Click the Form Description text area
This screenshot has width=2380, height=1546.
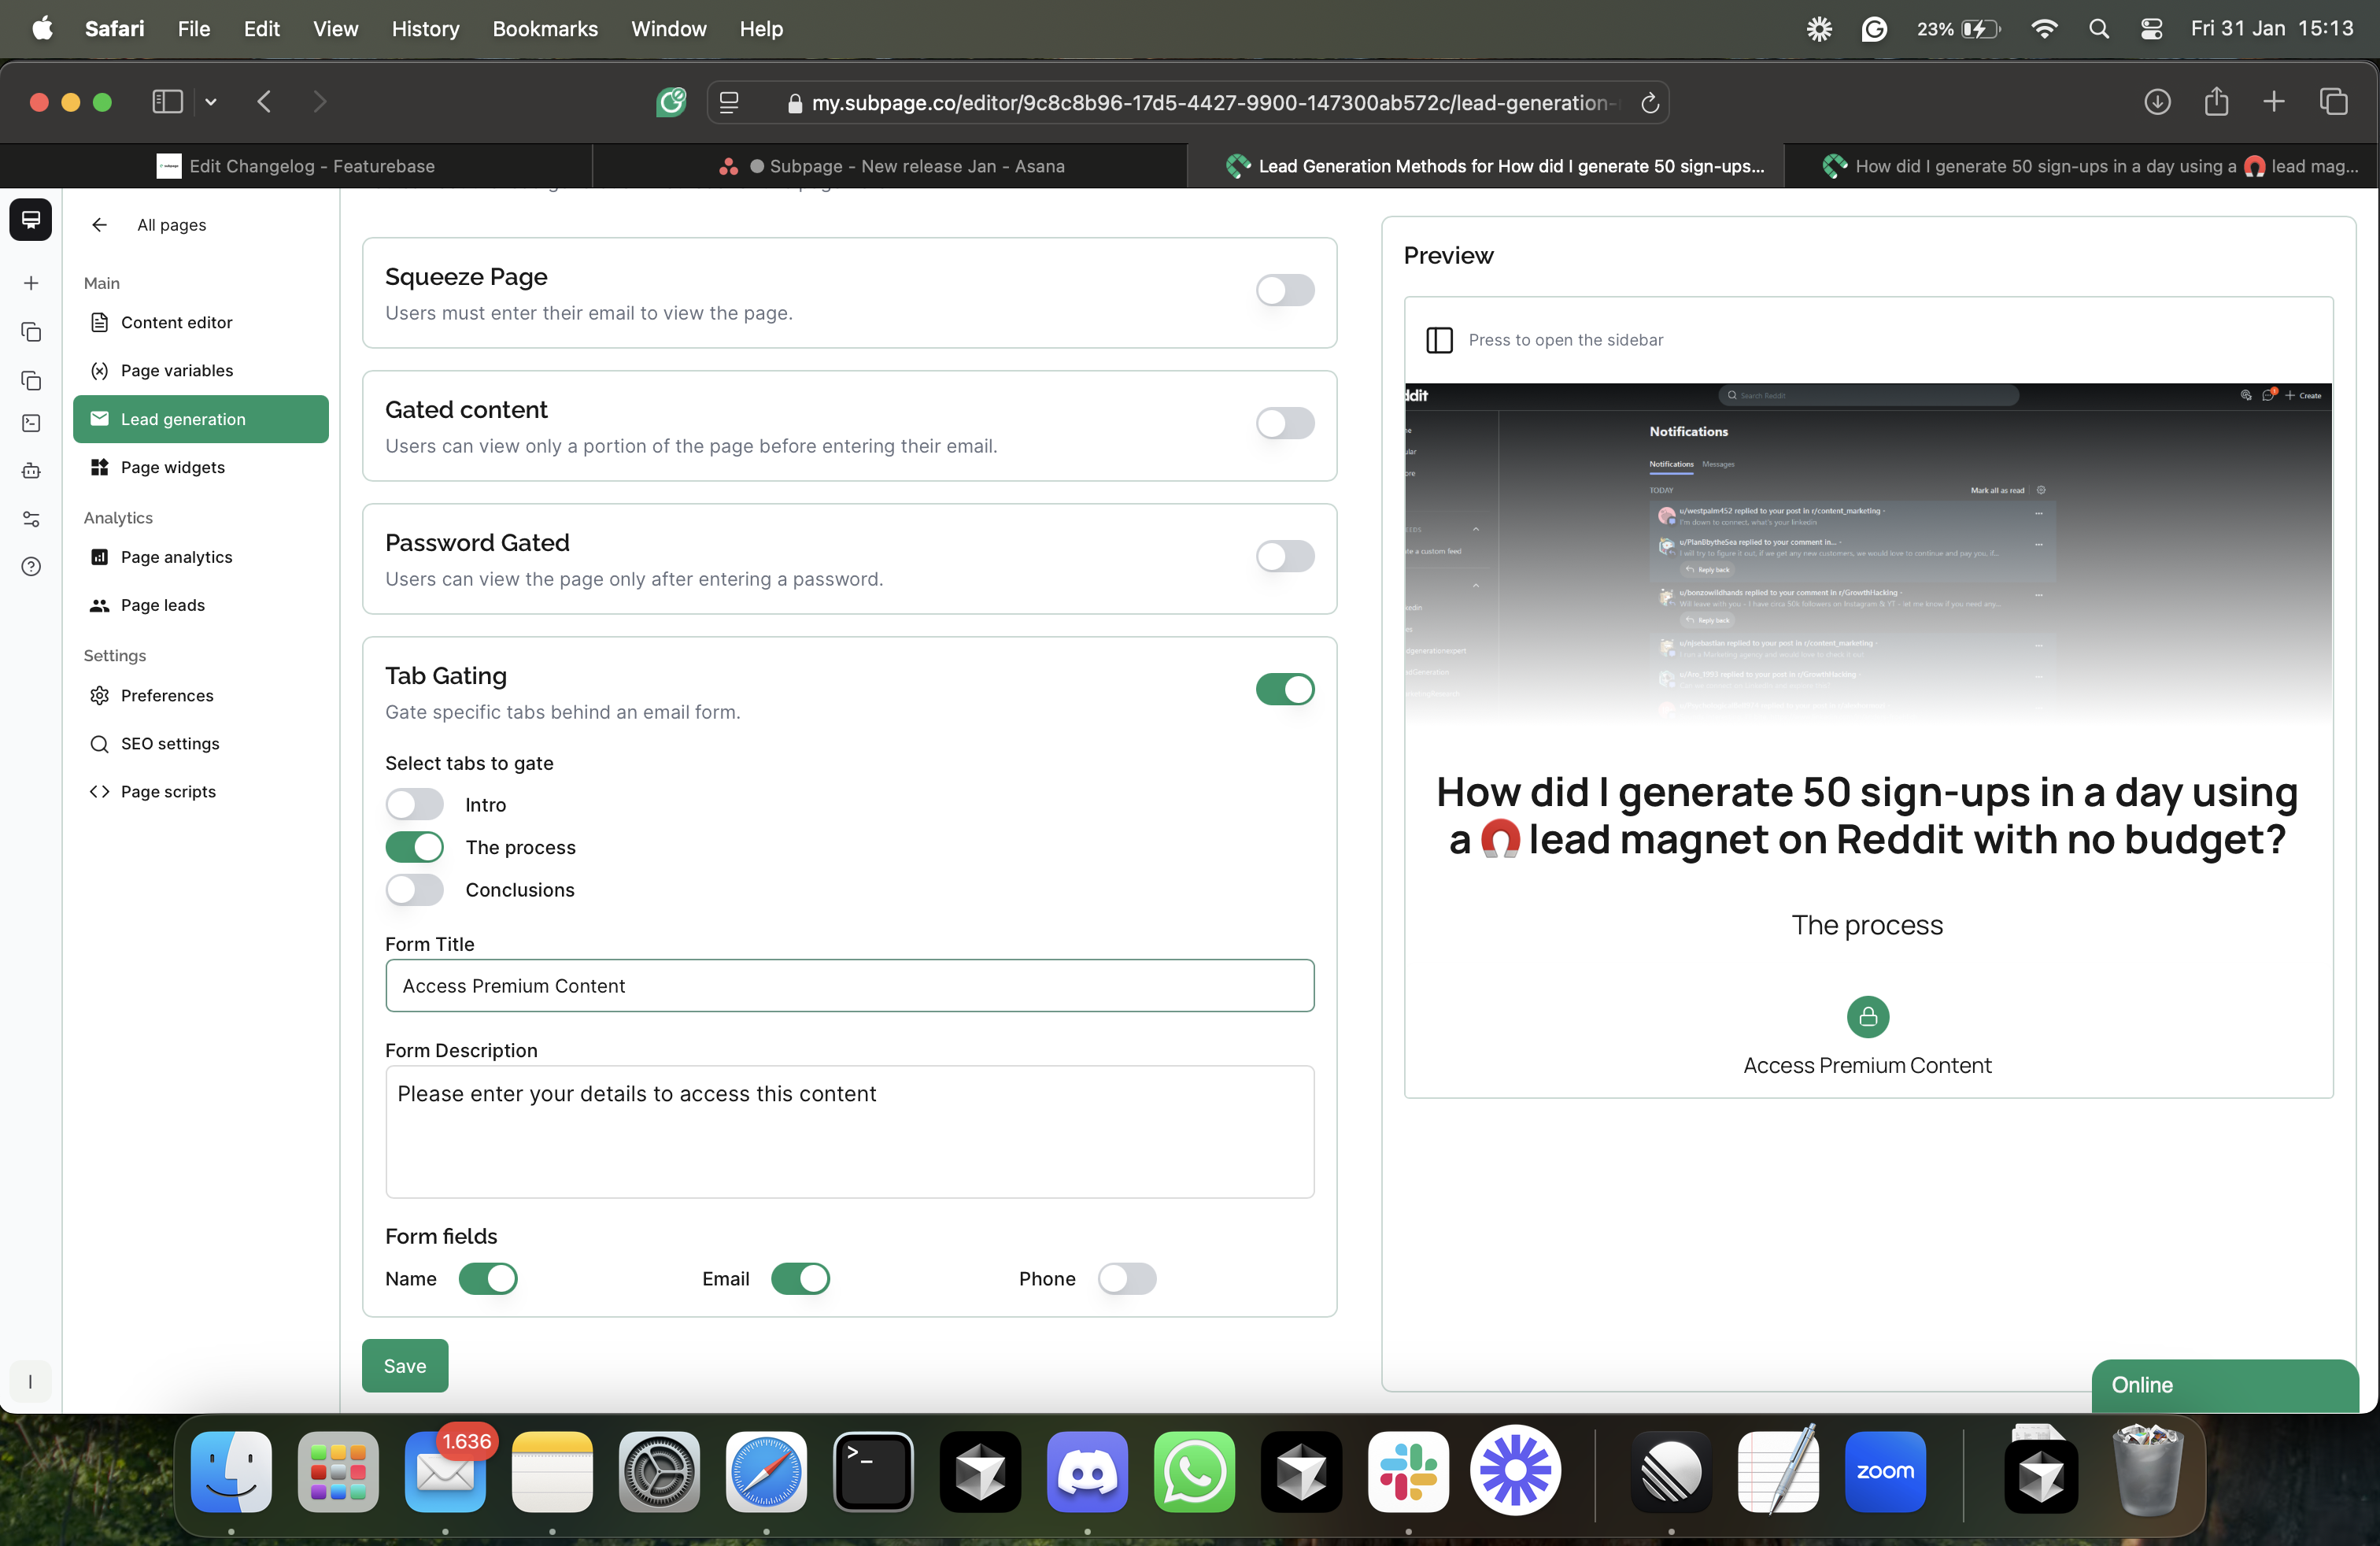[849, 1131]
